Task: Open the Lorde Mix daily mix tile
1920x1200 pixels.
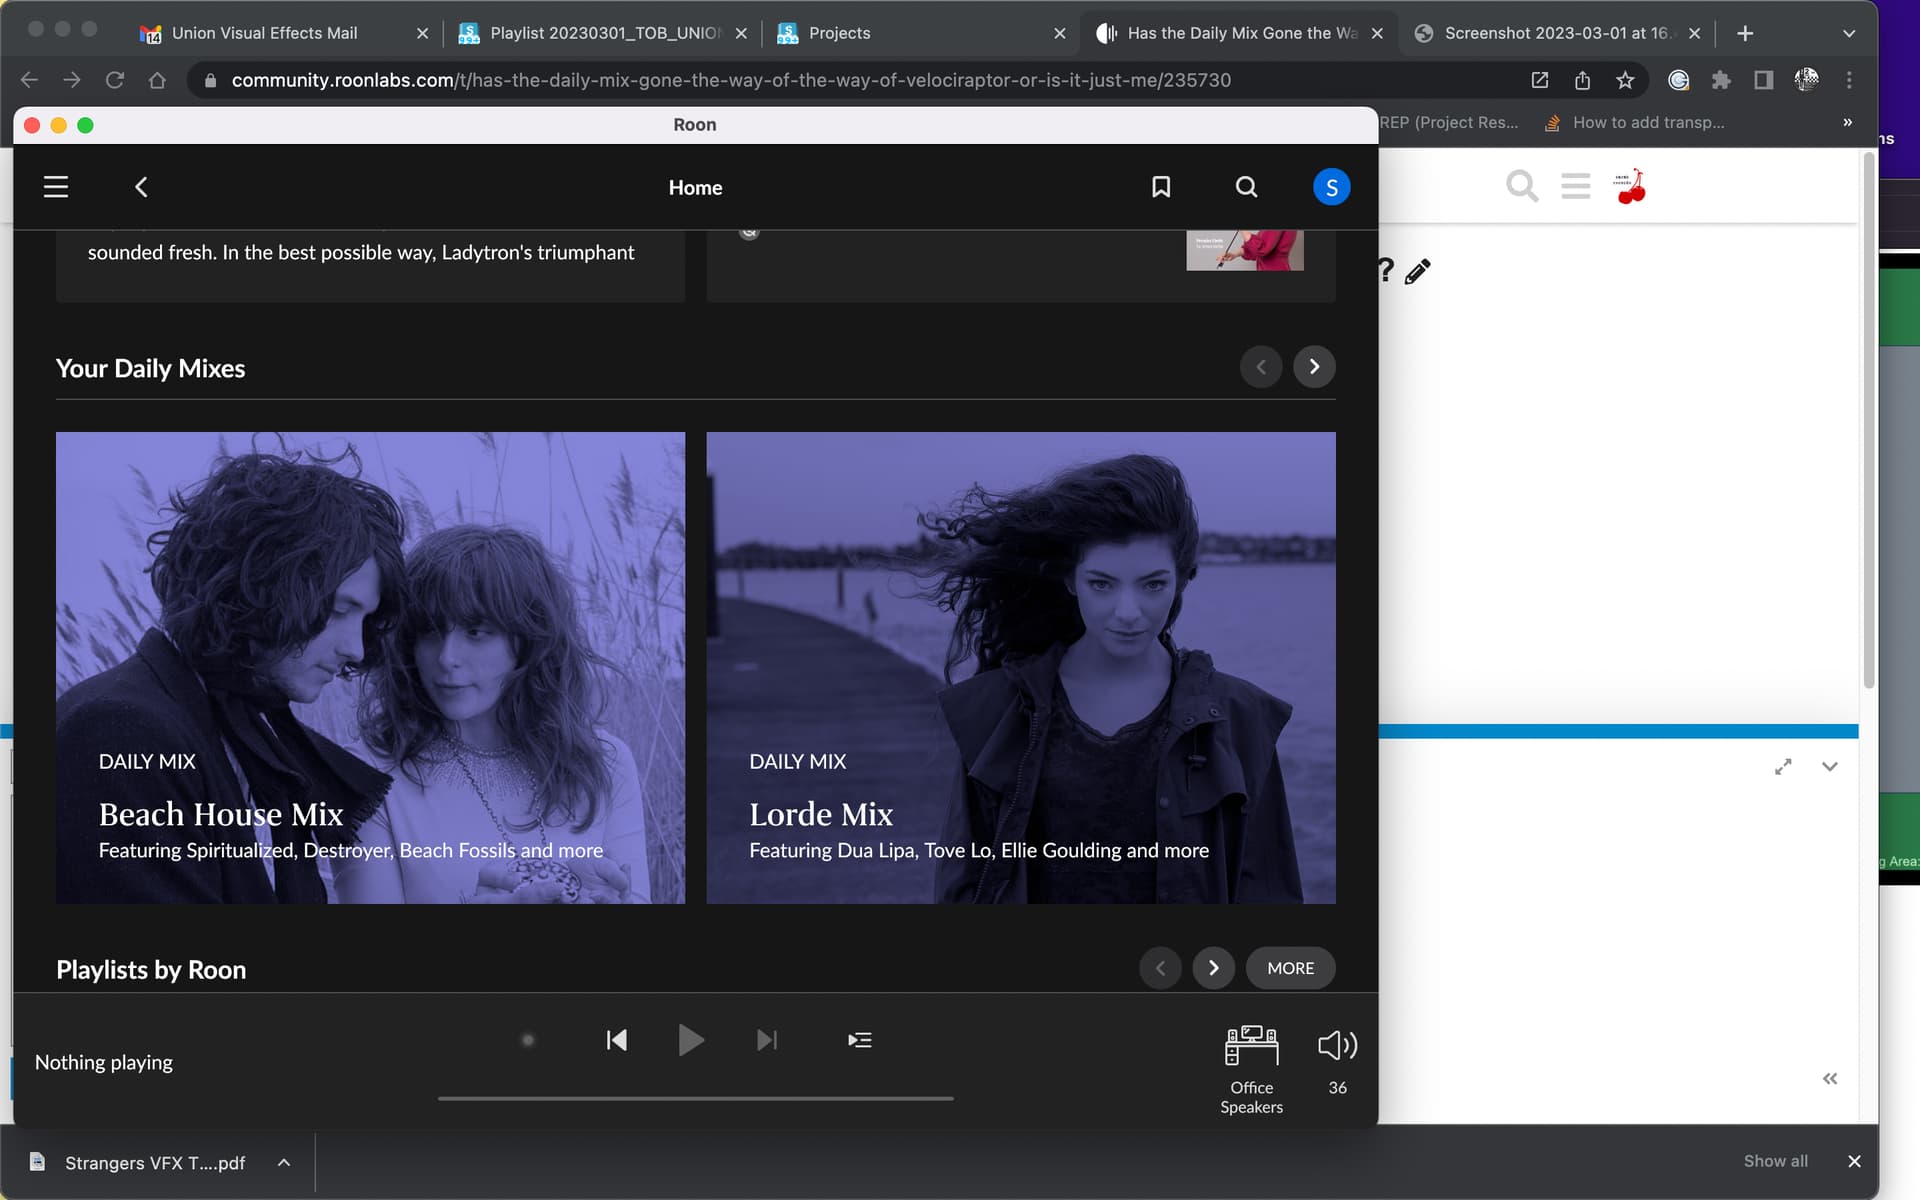Action: pyautogui.click(x=1020, y=667)
